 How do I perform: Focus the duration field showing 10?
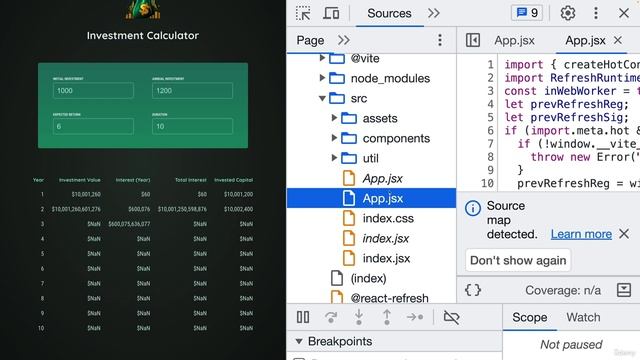(192, 127)
